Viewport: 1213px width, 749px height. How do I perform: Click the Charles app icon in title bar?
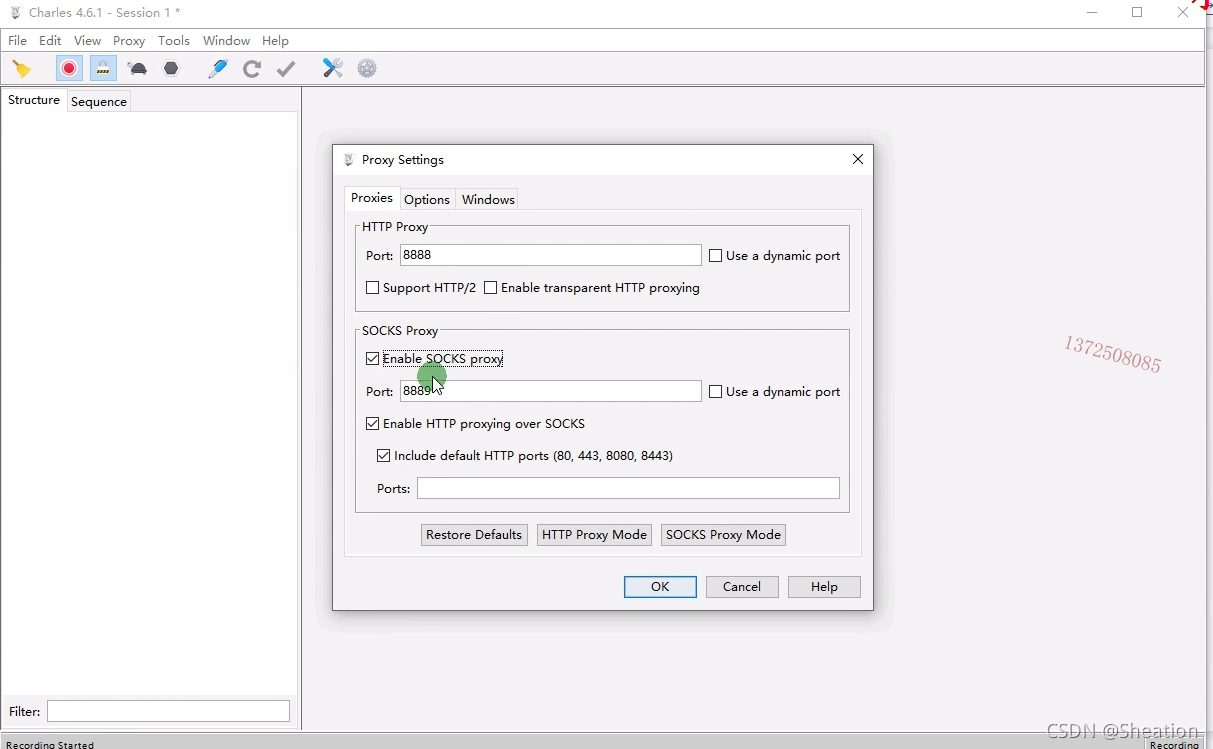(x=15, y=13)
